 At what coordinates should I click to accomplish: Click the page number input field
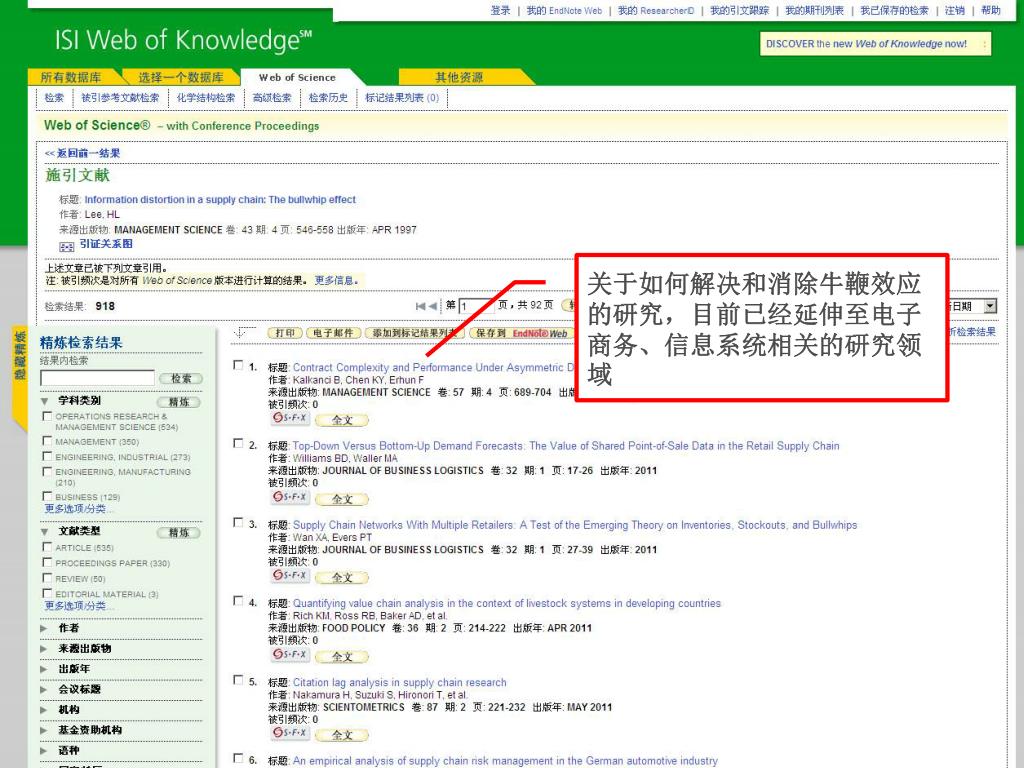coord(476,306)
